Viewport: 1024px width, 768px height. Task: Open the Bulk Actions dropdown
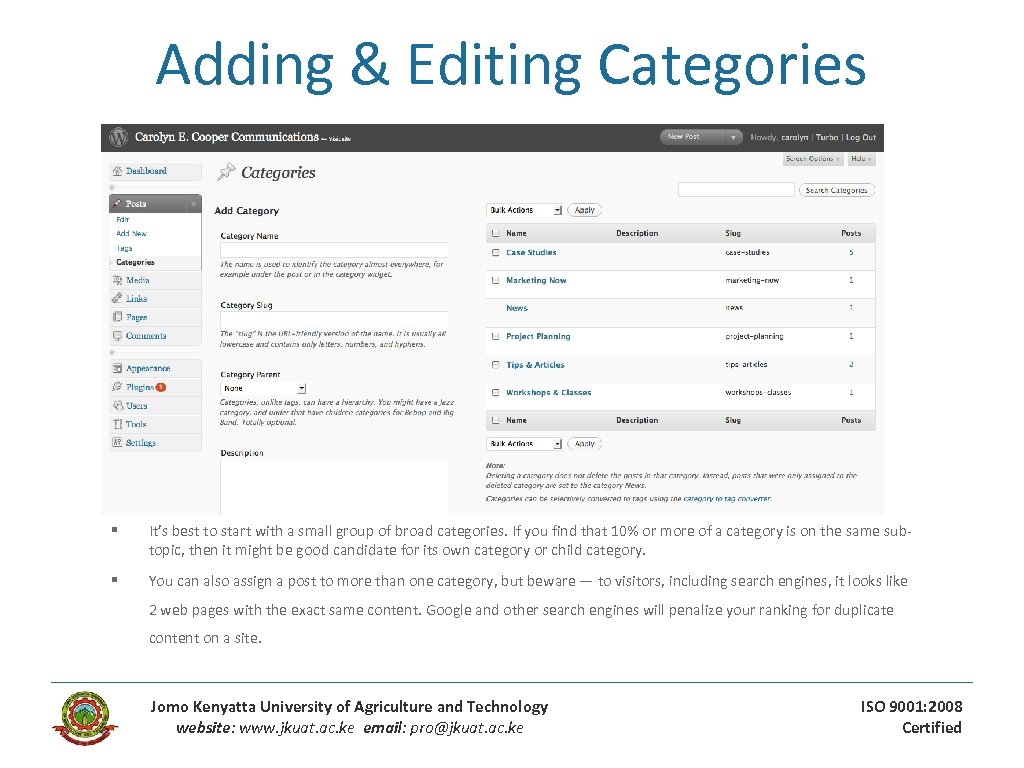(x=525, y=210)
